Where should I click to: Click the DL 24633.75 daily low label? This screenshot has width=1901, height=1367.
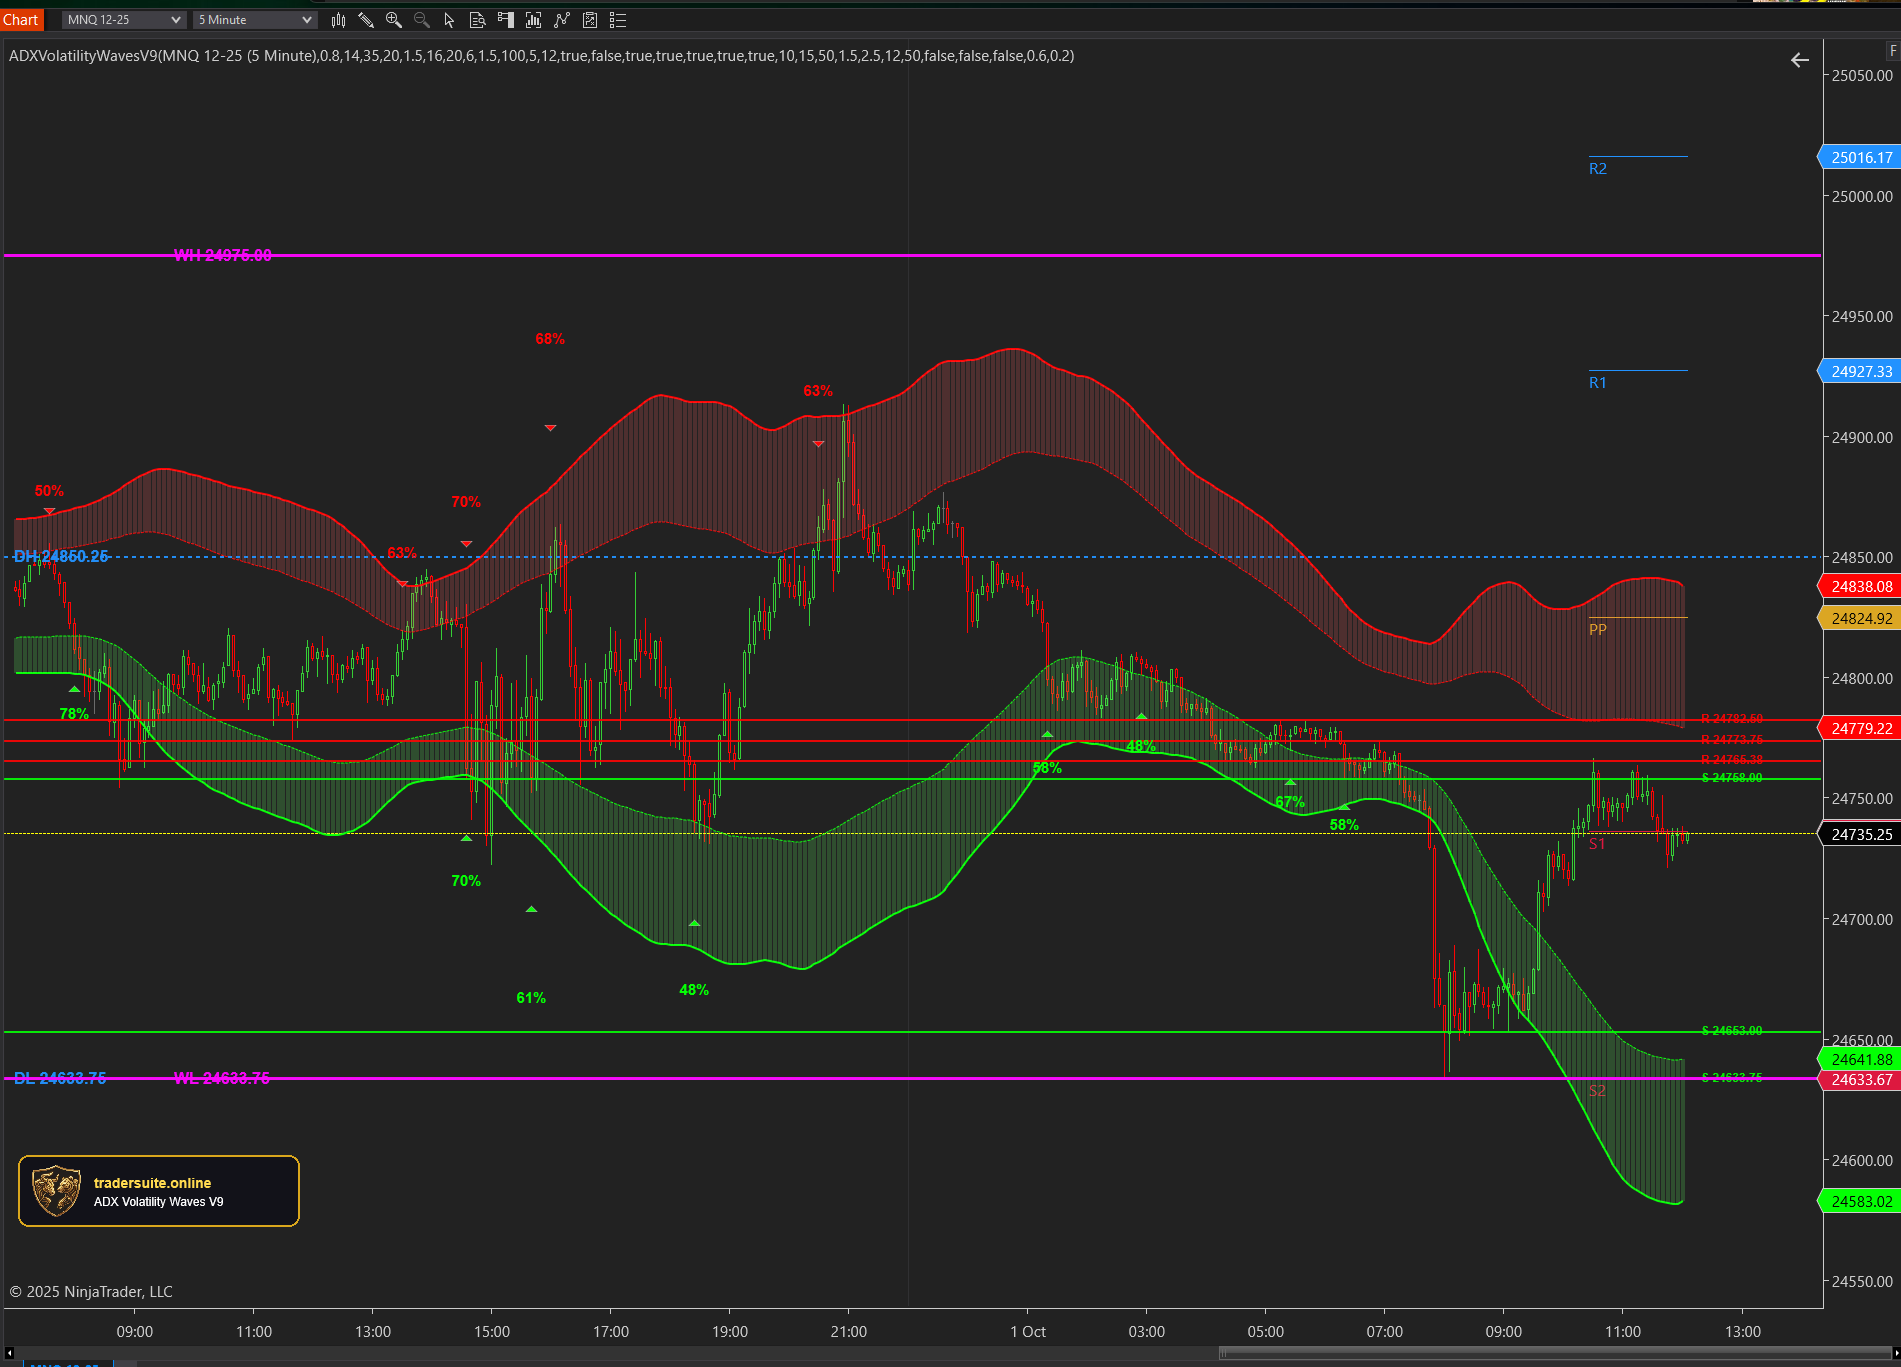pyautogui.click(x=60, y=1078)
